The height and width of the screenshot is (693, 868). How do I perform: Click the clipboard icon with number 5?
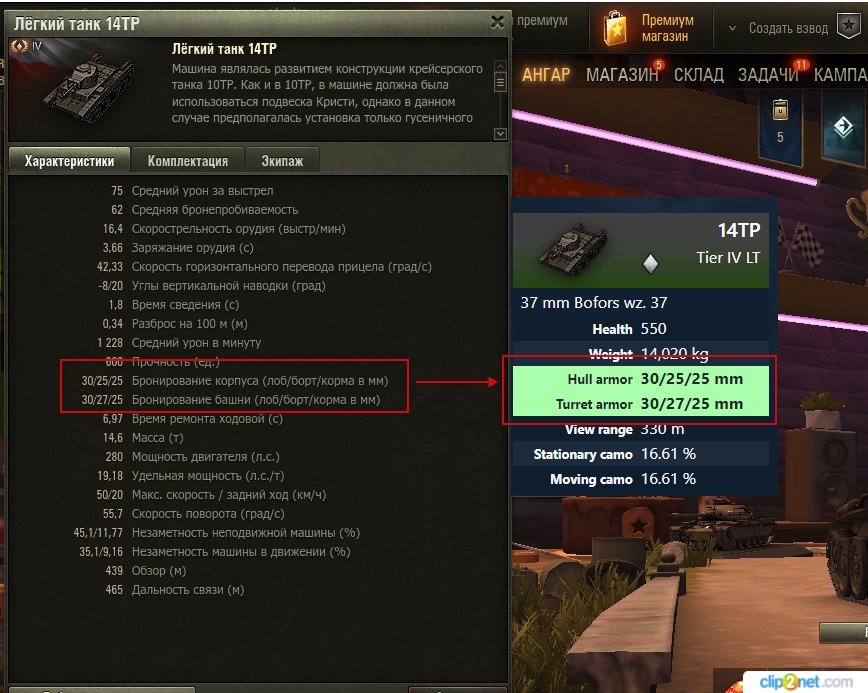pos(780,110)
